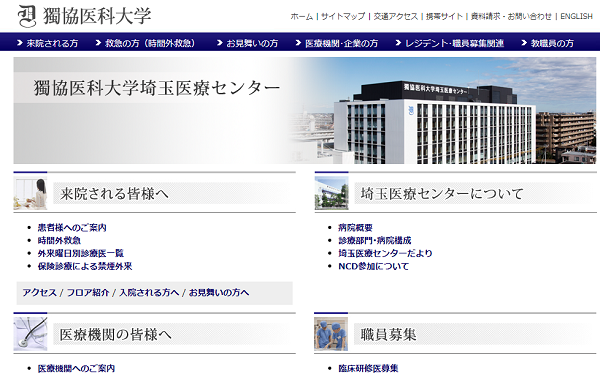Image resolution: width=600 pixels, height=374 pixels.
Task: Click the woman thumbnail beside 来院される皆様へ
Action: (30, 193)
